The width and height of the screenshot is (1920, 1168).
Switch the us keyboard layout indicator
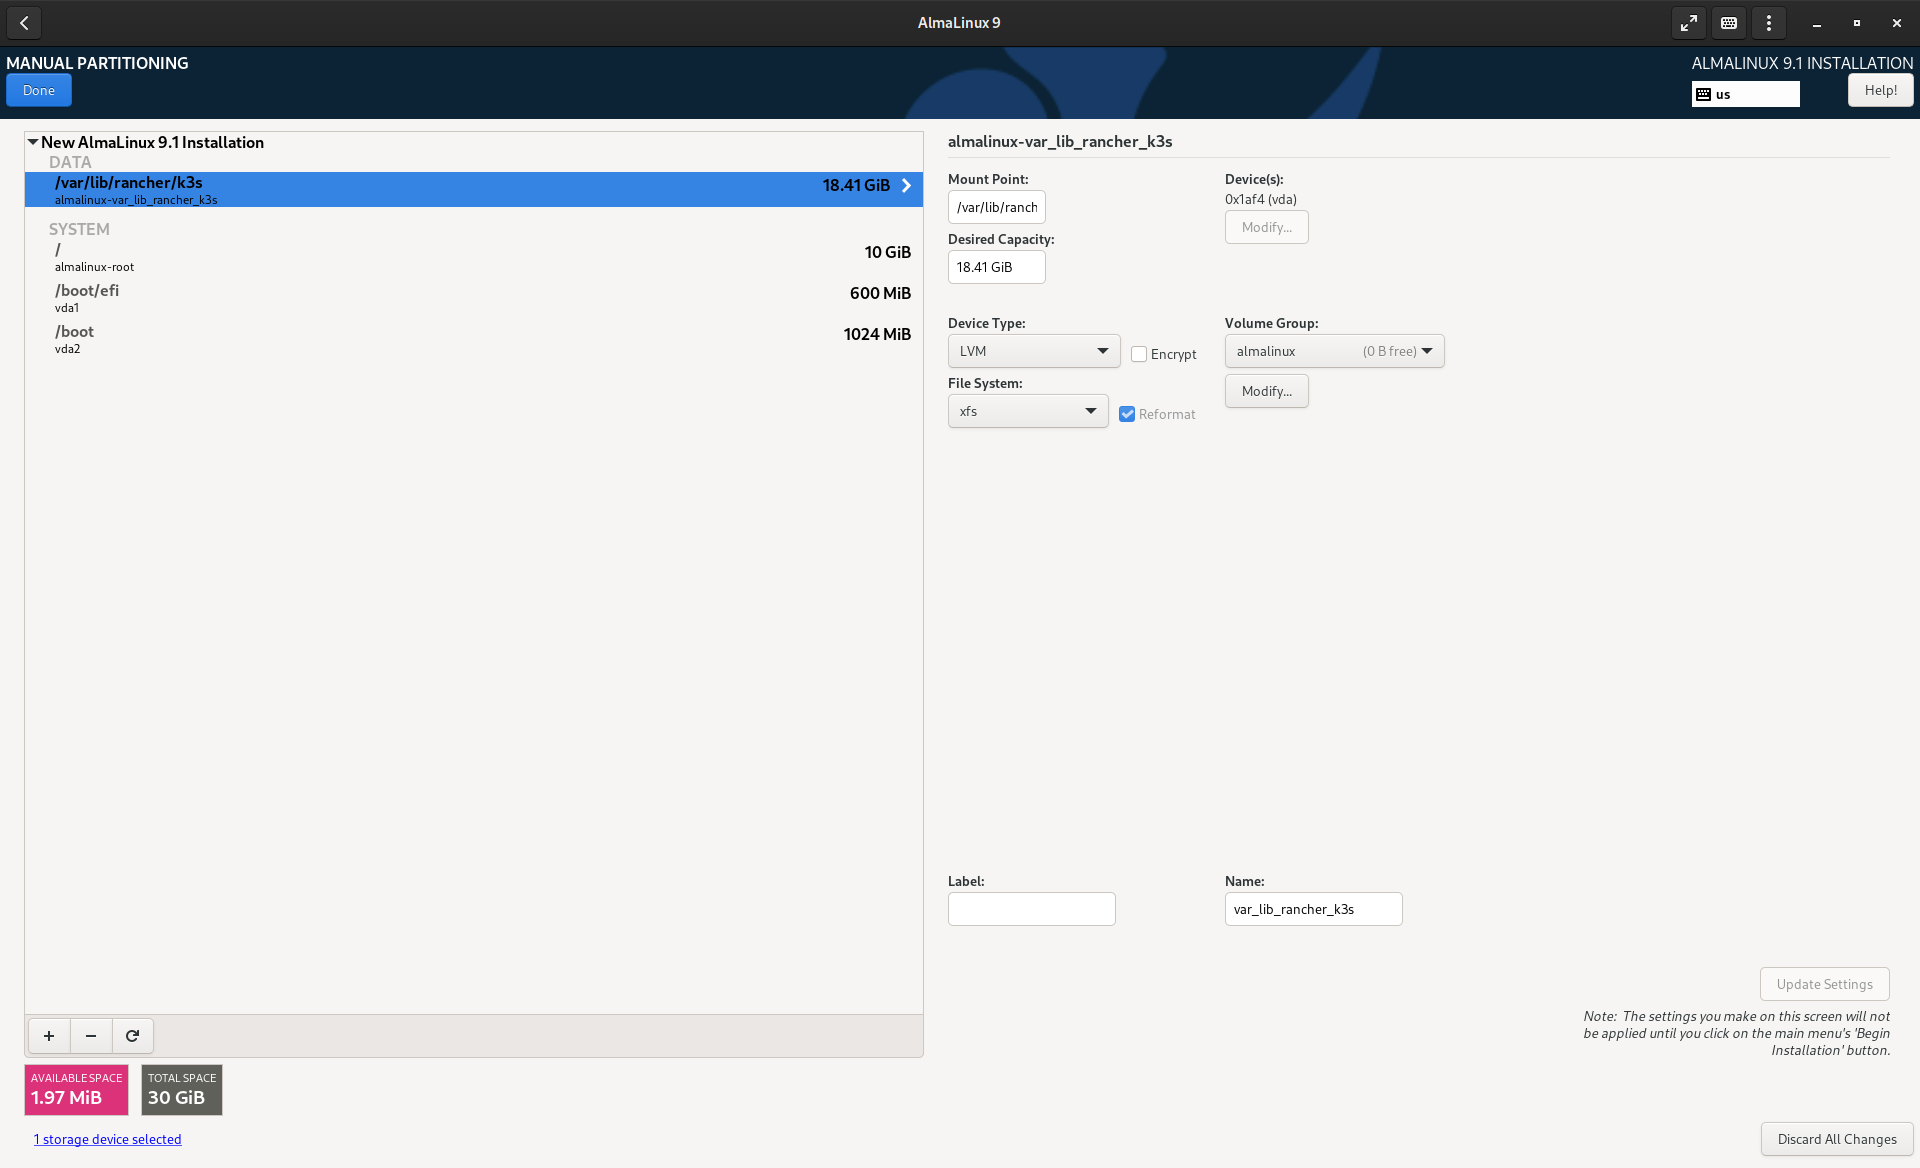point(1745,94)
